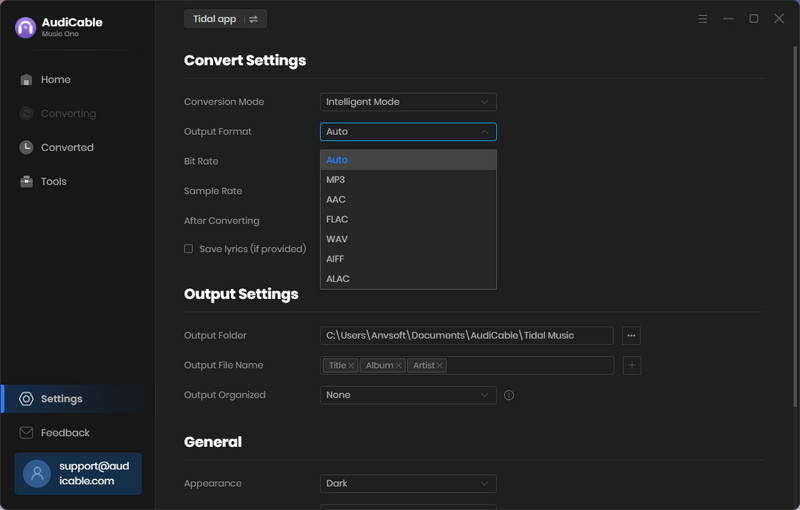Screen dimensions: 800x510
Task: Close the AudiCable window
Action: (x=779, y=19)
